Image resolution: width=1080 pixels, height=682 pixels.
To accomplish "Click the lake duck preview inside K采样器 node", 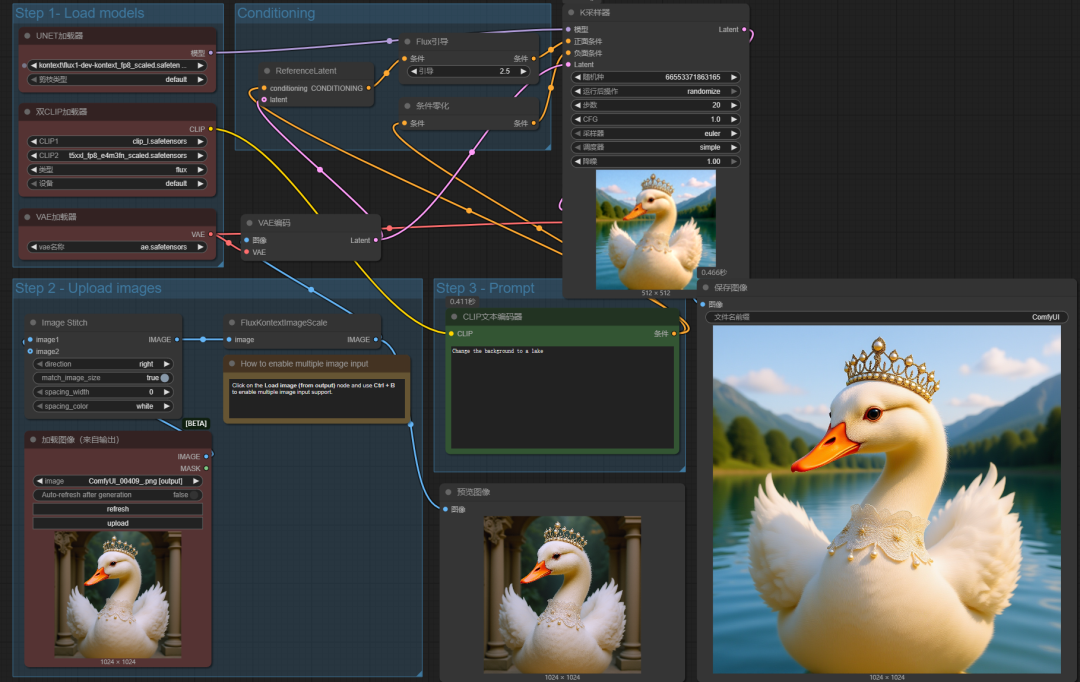I will click(656, 230).
